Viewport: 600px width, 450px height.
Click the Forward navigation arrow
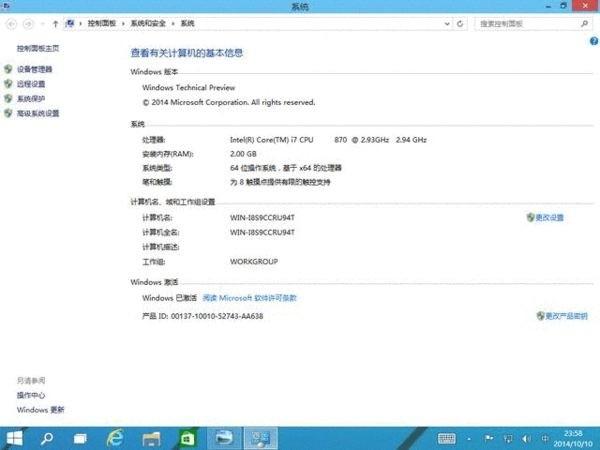coord(28,24)
